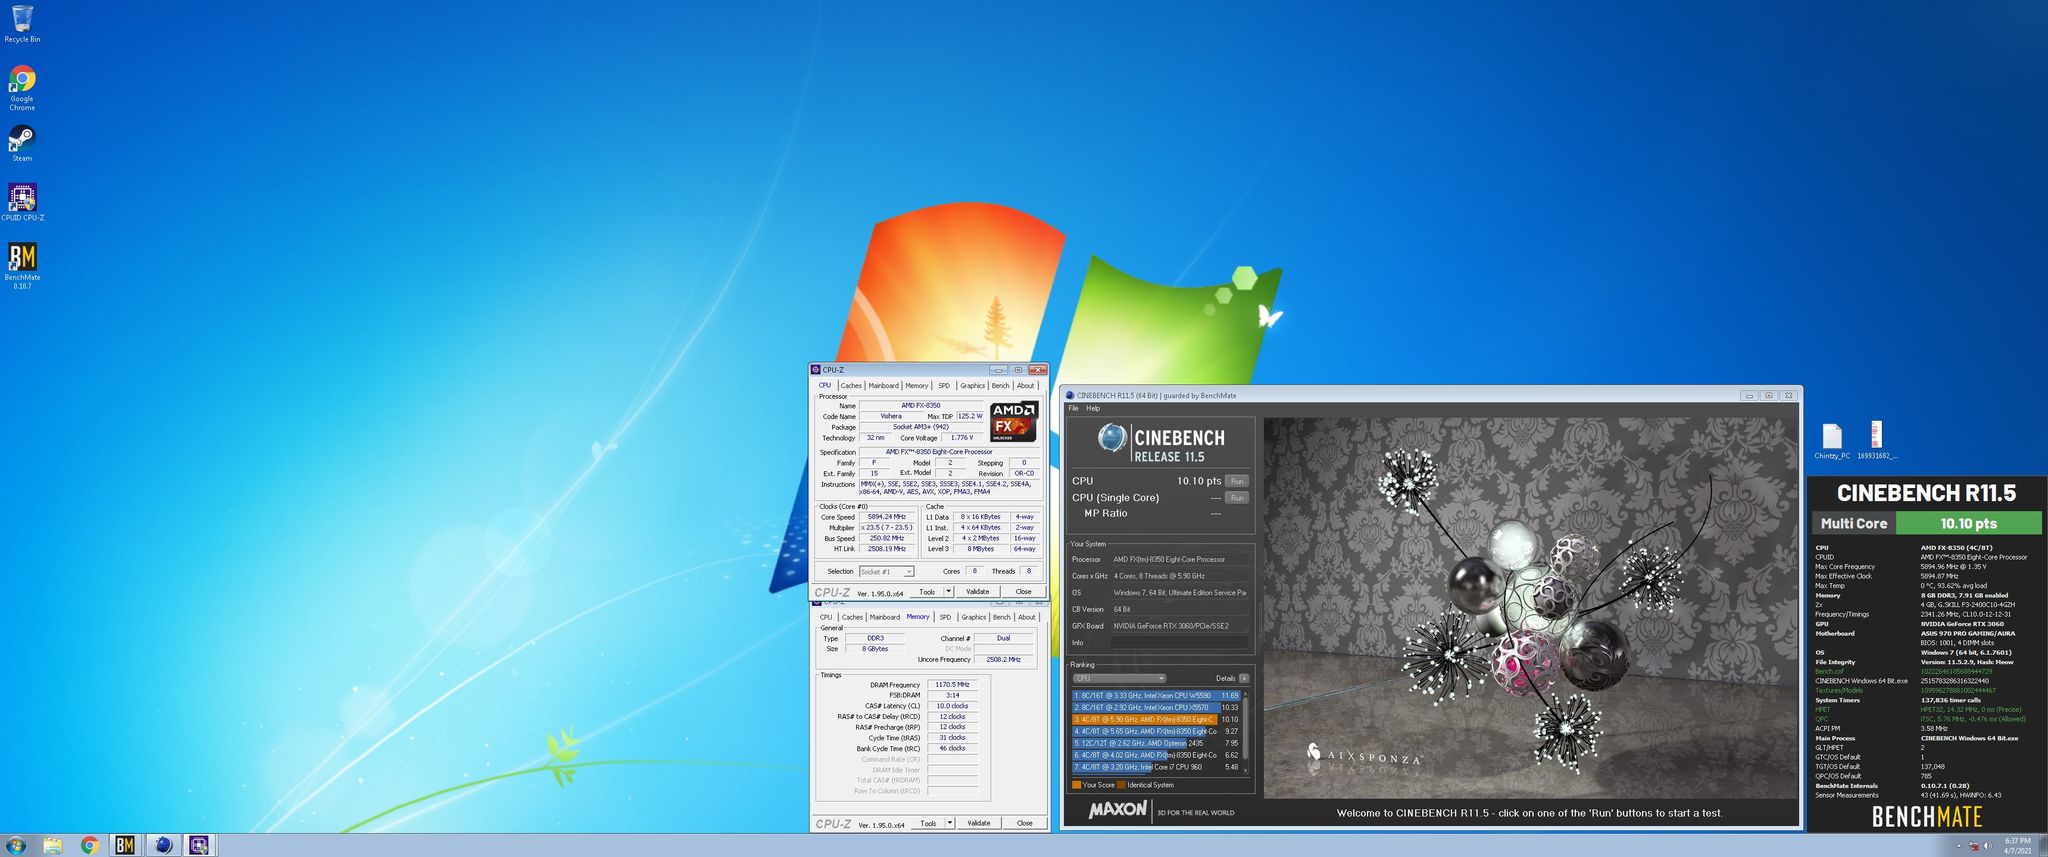This screenshot has width=2048, height=857.
Task: Select the 169931682_ file icon on desktop
Action: click(x=1877, y=441)
